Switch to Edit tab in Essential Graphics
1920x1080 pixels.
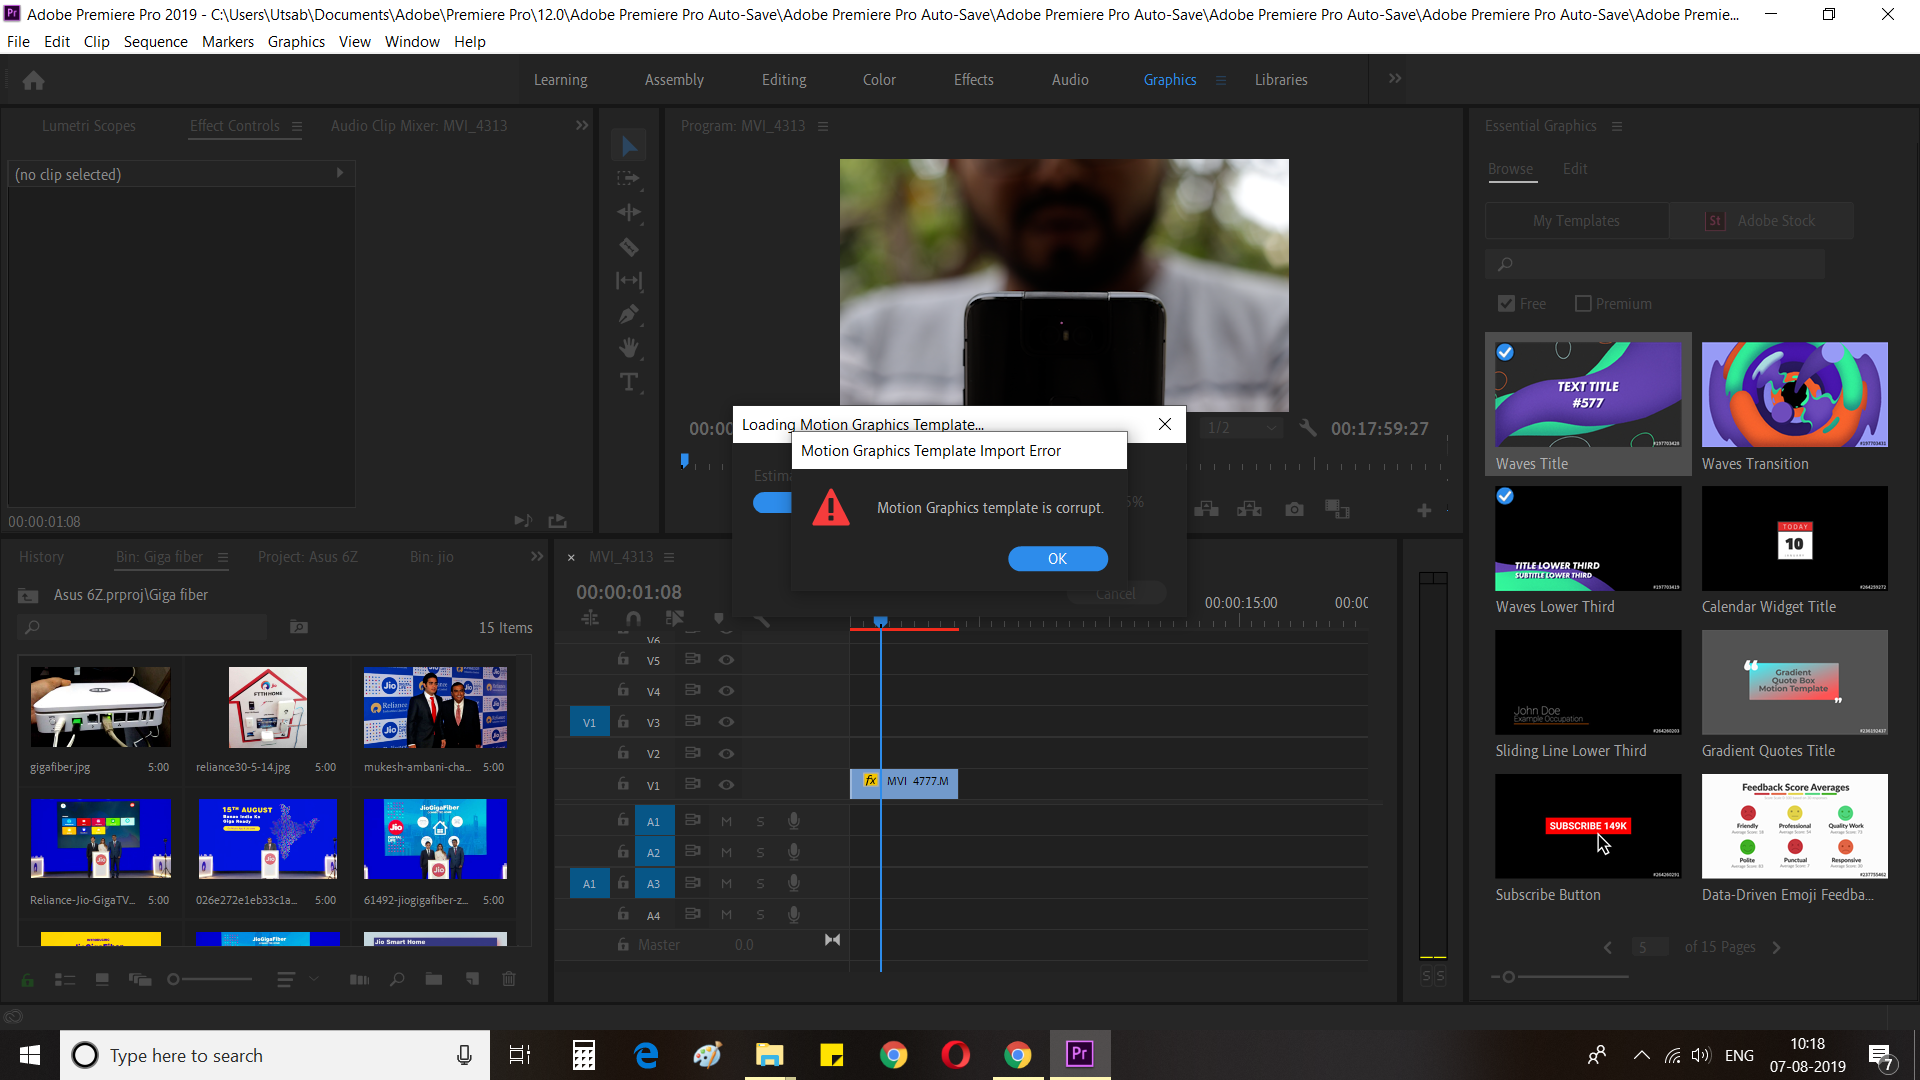coord(1575,169)
